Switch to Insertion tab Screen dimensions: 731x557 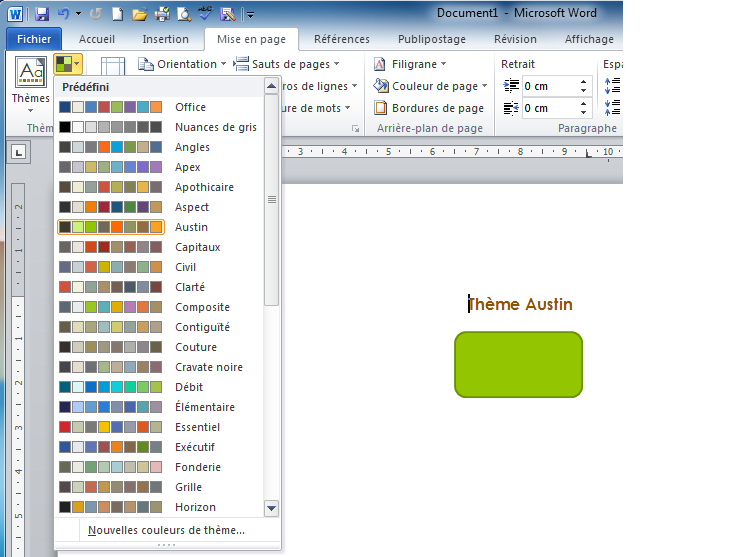(166, 39)
